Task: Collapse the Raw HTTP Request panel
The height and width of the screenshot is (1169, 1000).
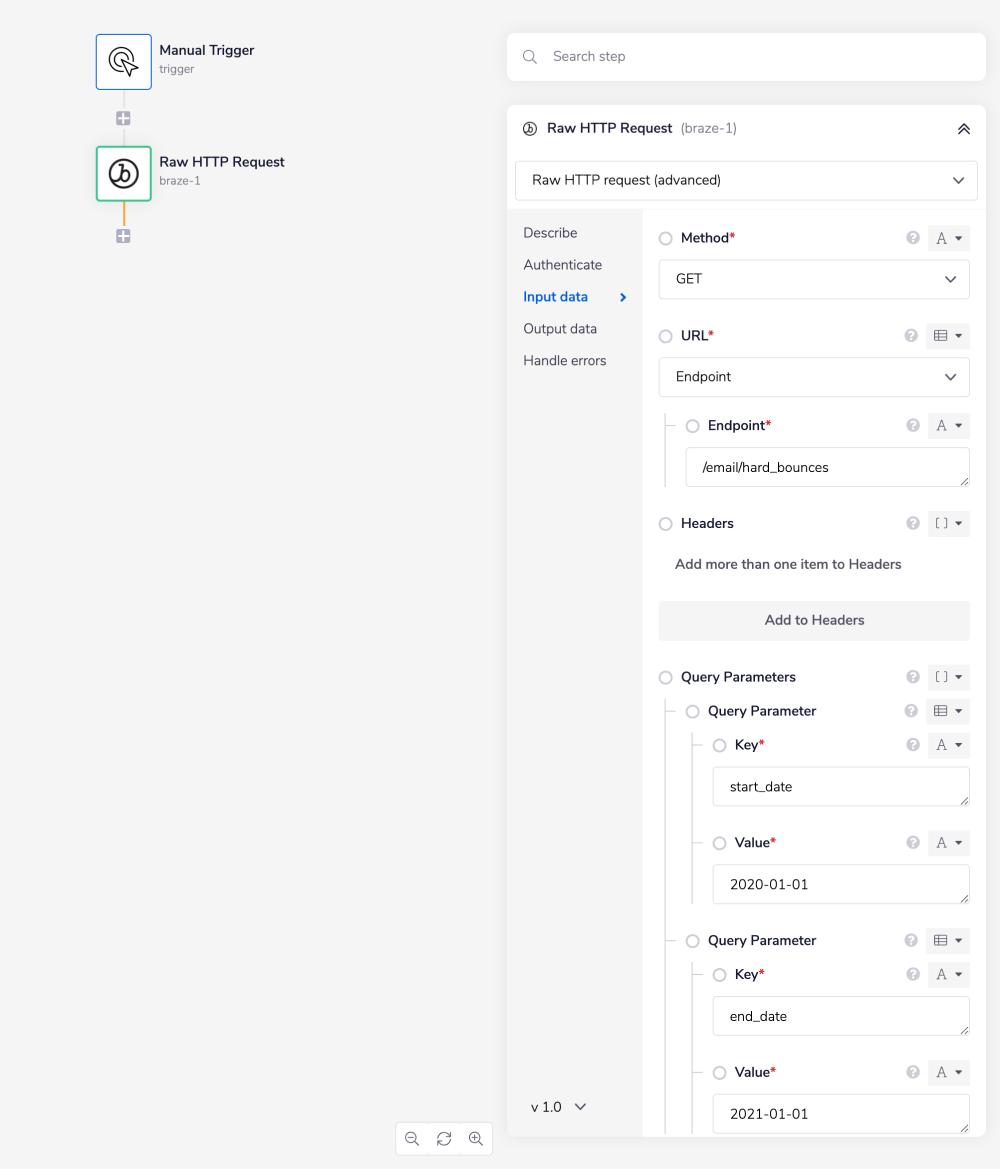Action: (x=963, y=129)
